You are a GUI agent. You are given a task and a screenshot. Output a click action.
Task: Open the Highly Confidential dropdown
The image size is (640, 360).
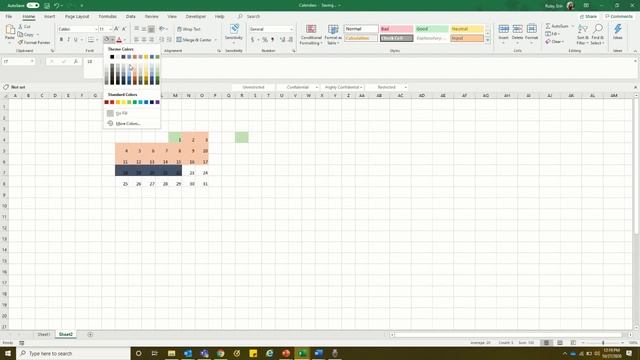click(343, 87)
